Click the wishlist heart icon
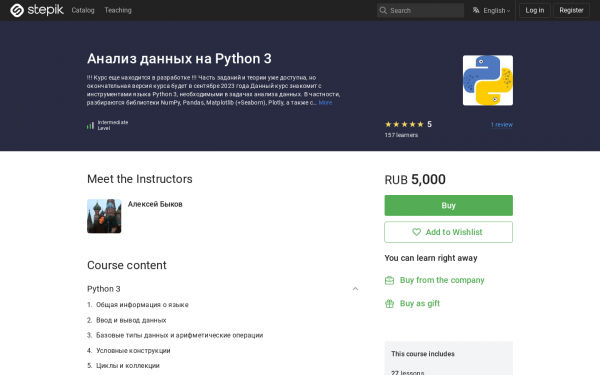The height and width of the screenshot is (375, 600). pos(416,232)
